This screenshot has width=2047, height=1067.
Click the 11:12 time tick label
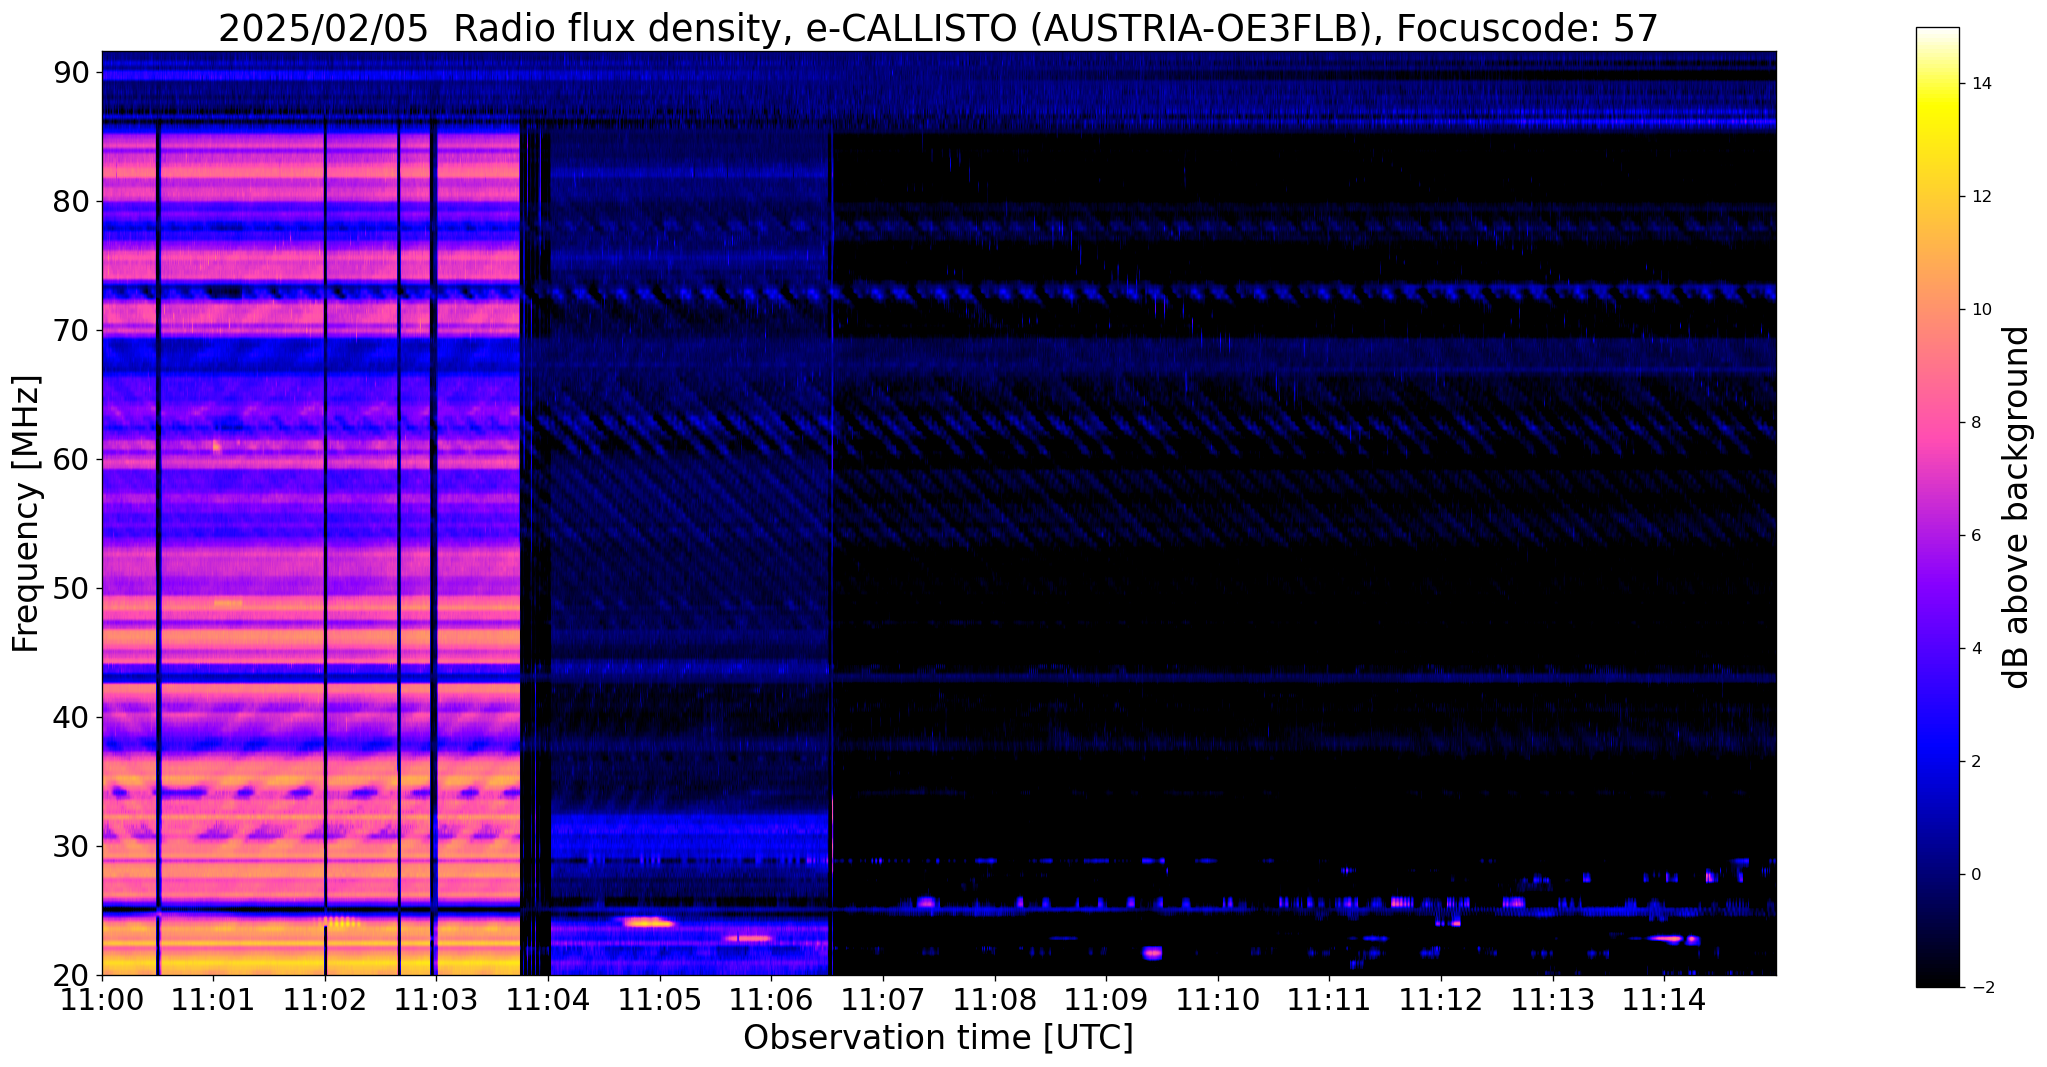[1441, 998]
